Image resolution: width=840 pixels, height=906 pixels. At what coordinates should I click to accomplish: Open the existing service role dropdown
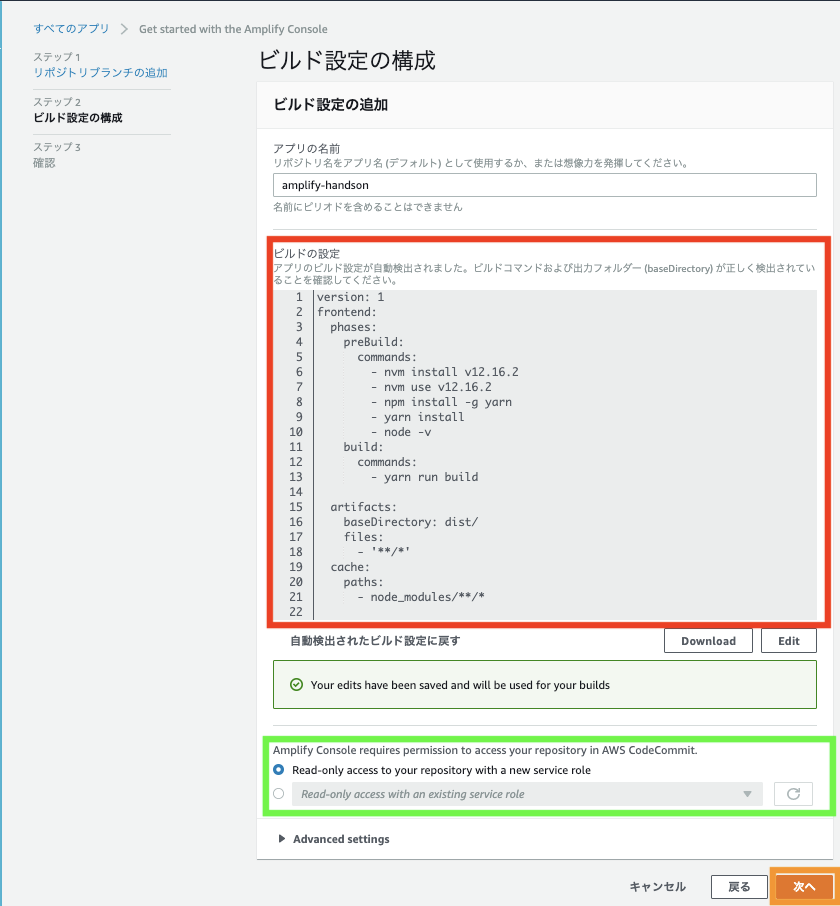pyautogui.click(x=527, y=794)
